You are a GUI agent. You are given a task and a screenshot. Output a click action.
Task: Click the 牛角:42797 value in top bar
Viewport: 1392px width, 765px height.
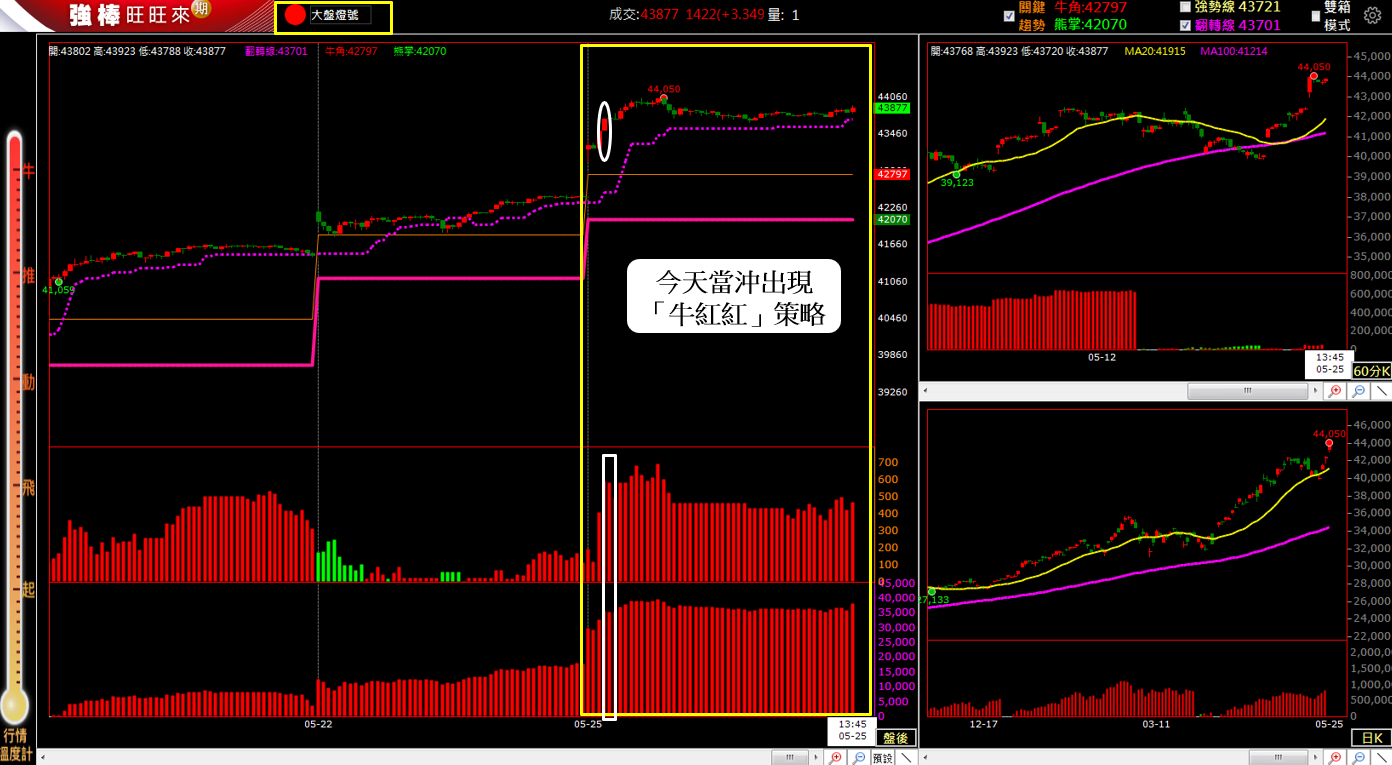tap(1090, 7)
